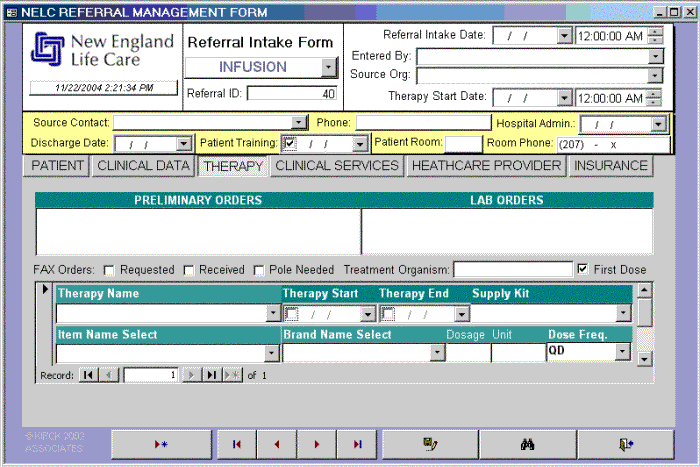Image resolution: width=700 pixels, height=467 pixels.
Task: Click the subform first record navigator
Action: point(88,375)
